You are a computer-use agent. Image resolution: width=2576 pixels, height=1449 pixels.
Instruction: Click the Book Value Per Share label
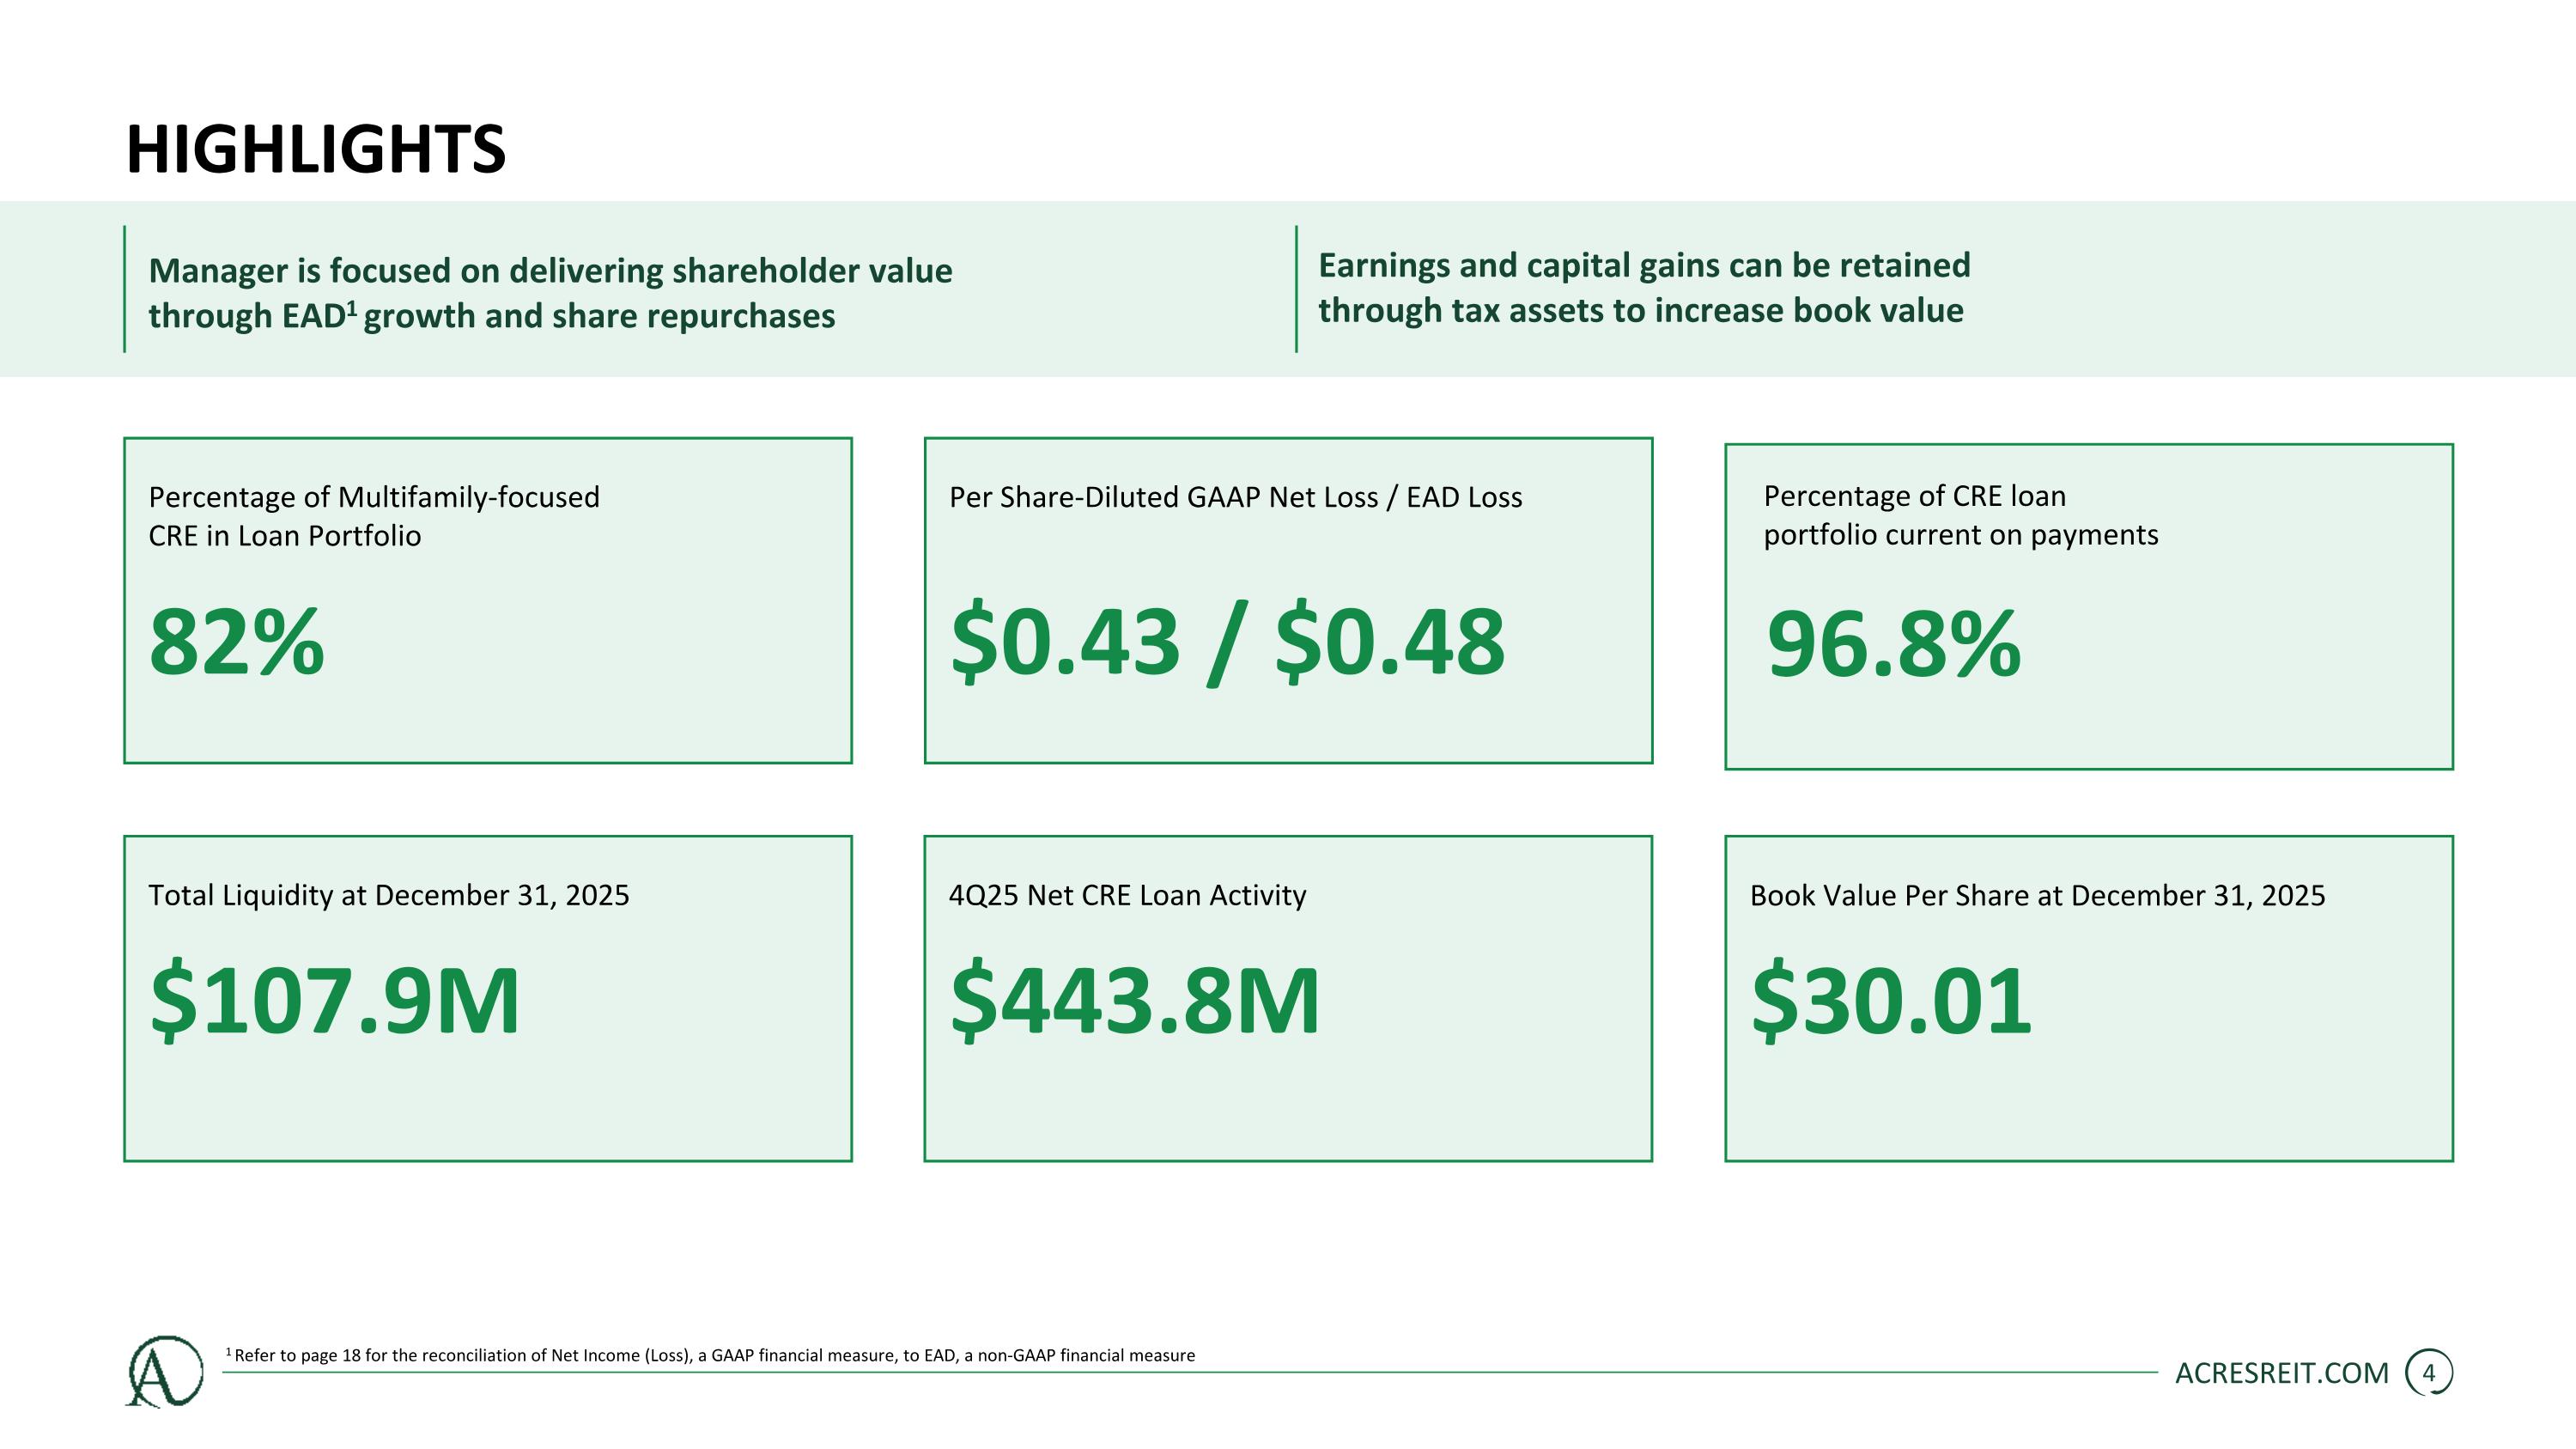pos(2037,895)
